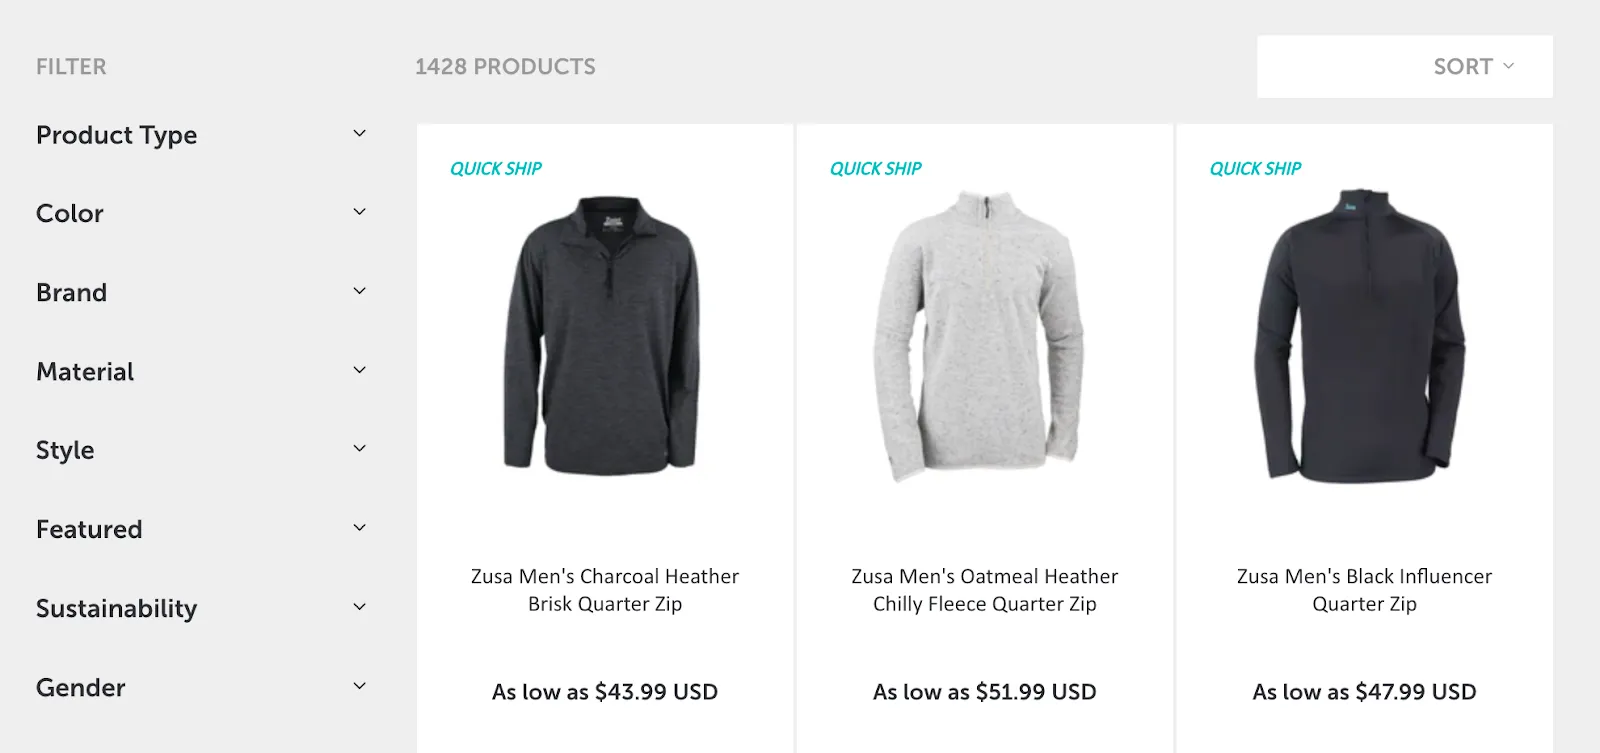
Task: Click the Featured filter chevron icon
Action: pyautogui.click(x=359, y=529)
